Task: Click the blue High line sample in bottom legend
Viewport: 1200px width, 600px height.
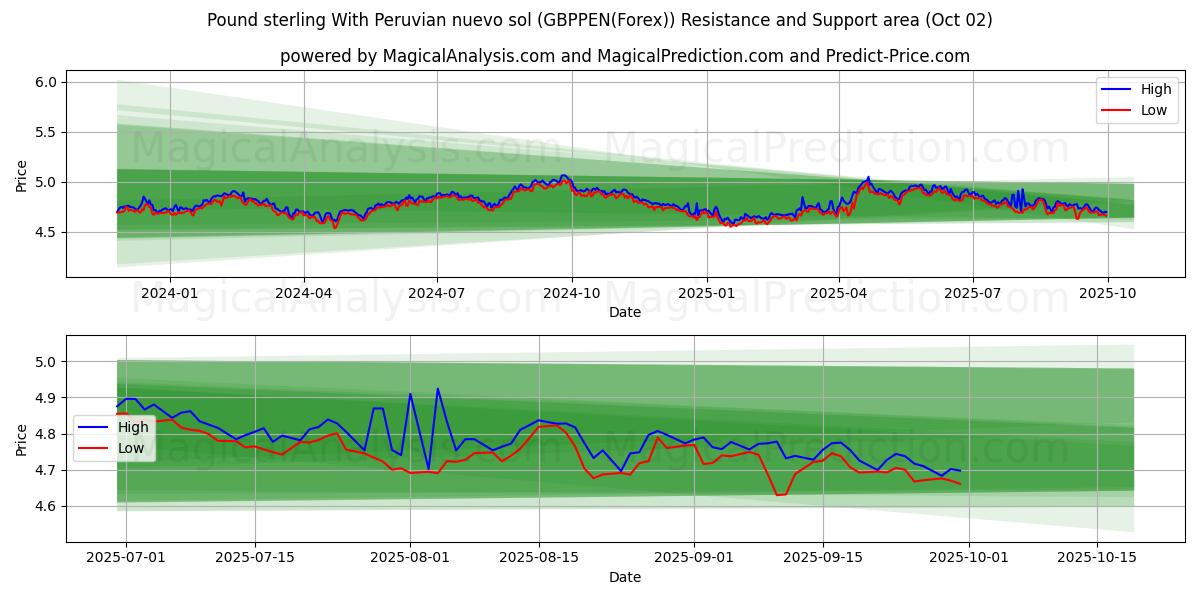Action: click(x=93, y=427)
